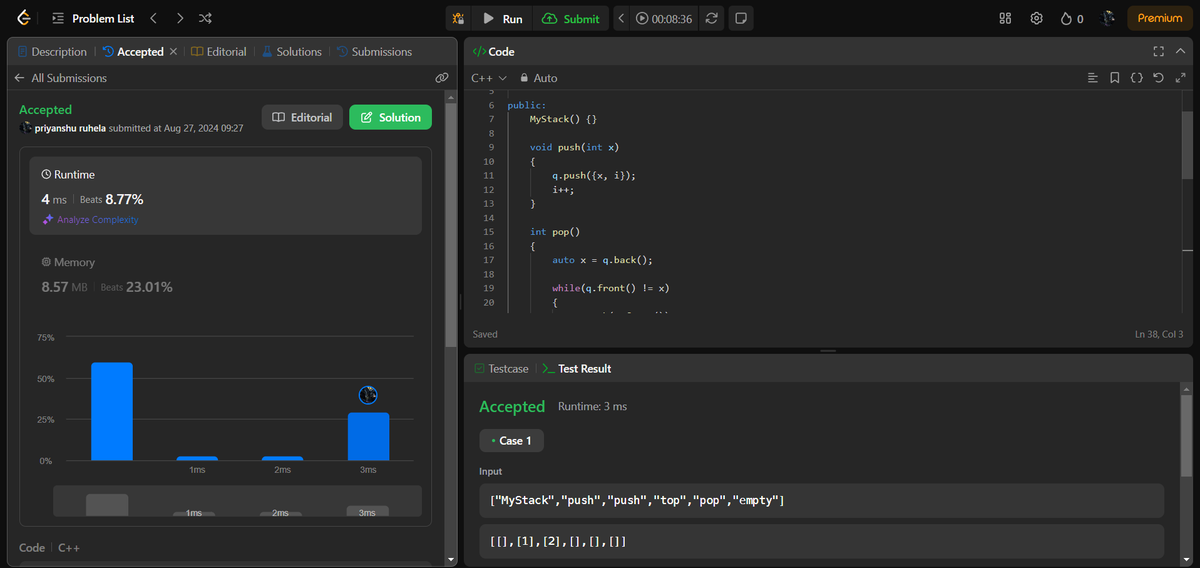Open the notes sticky icon

click(x=741, y=18)
